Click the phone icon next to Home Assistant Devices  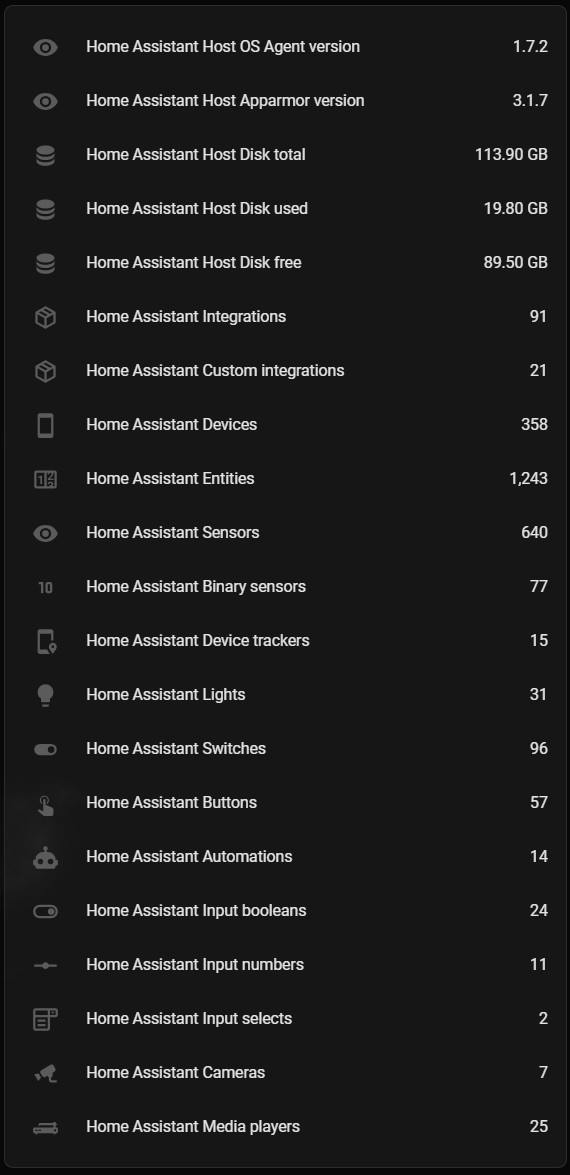click(x=45, y=424)
